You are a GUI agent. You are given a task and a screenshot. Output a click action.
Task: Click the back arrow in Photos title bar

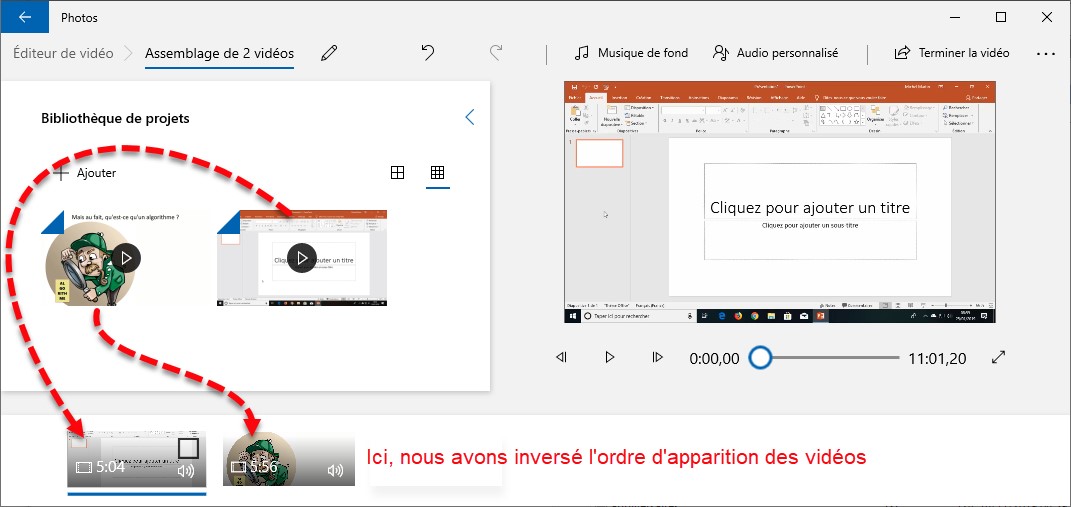[24, 17]
